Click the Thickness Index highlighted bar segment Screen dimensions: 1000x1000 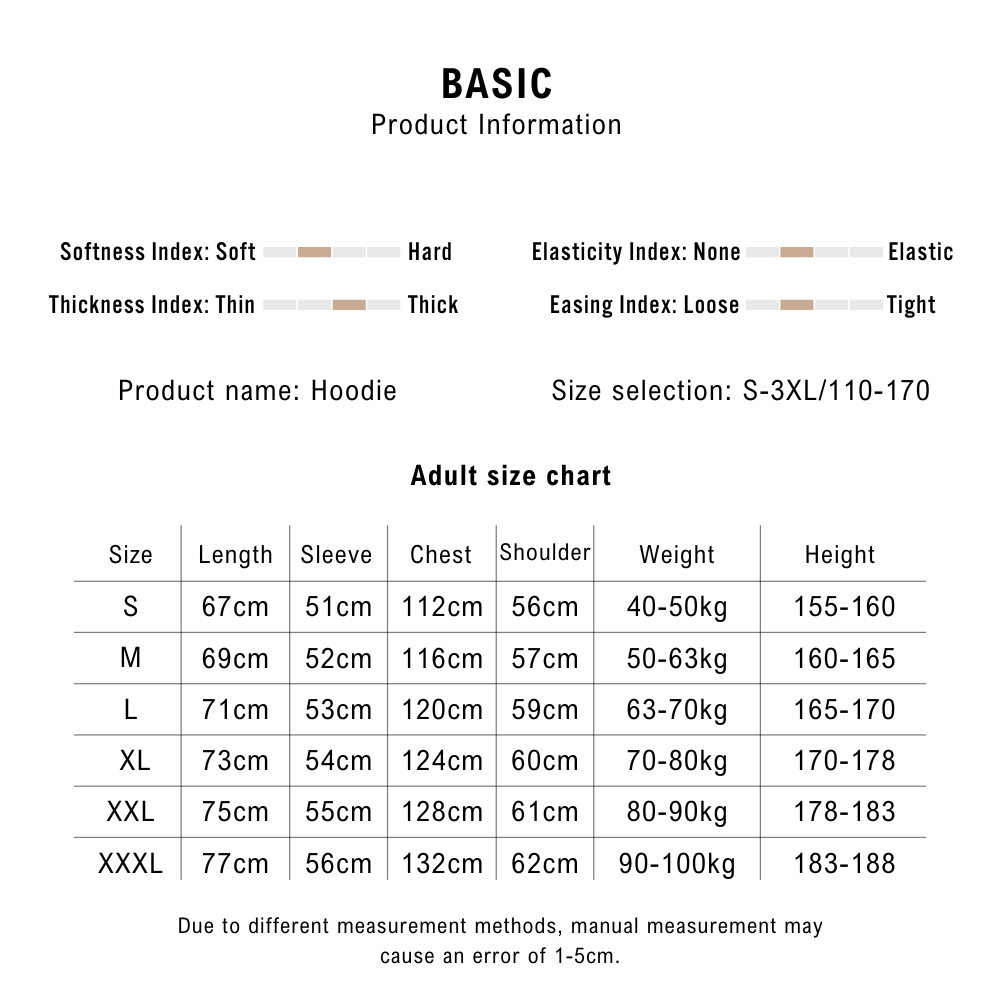tap(349, 305)
